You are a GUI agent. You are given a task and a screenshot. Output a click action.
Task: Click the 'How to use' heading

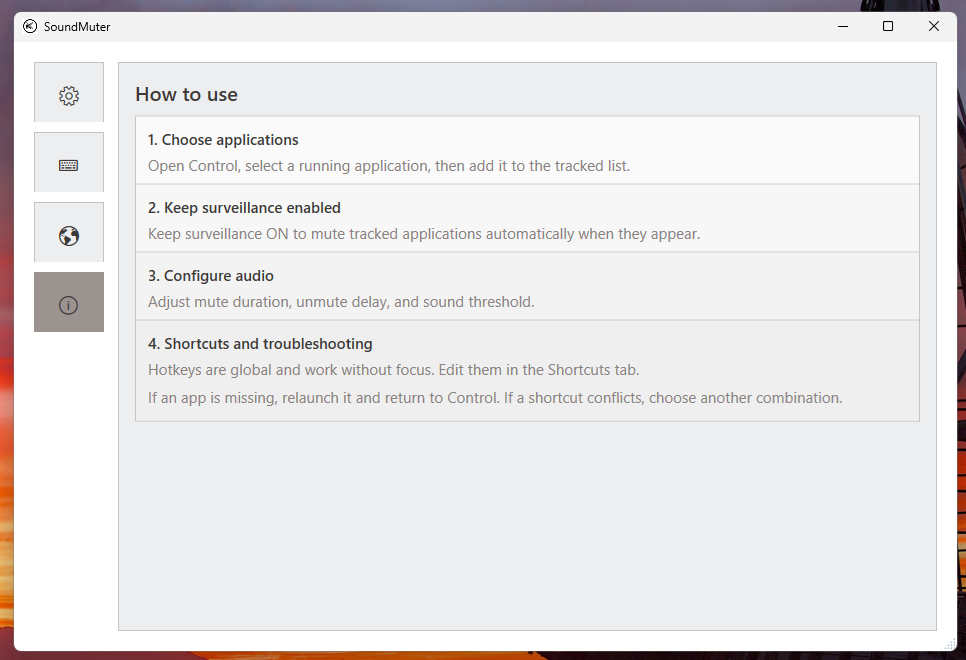pos(187,94)
